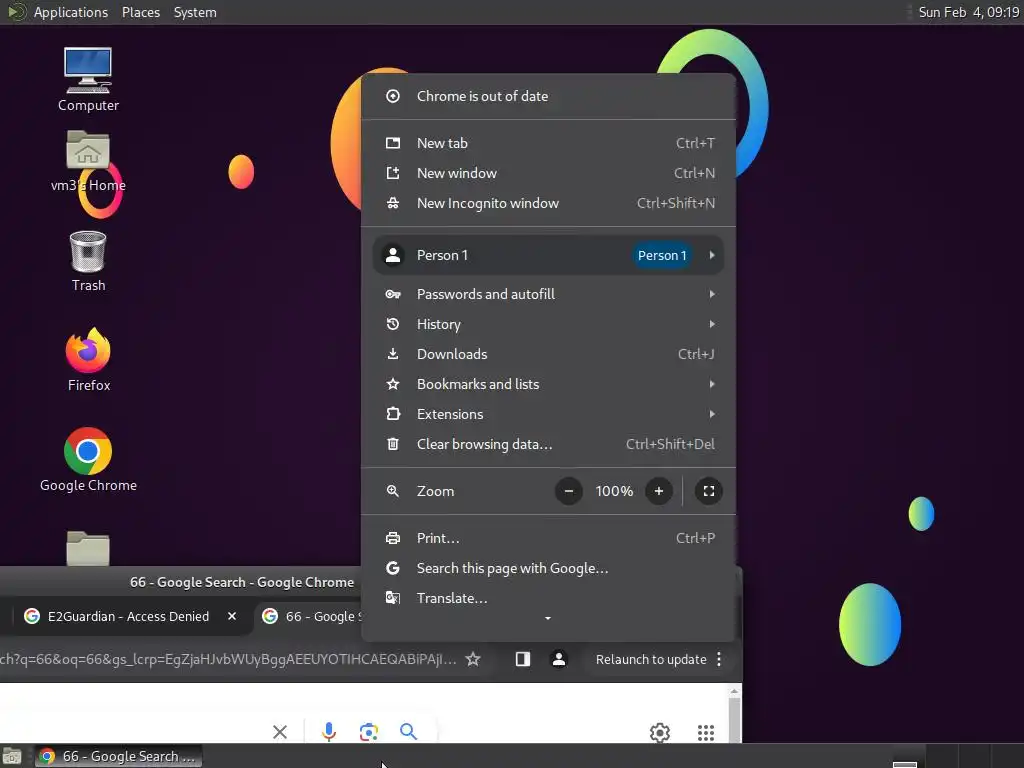Start Google voice search microphone
Screen dimensions: 1024x768
coord(329,731)
